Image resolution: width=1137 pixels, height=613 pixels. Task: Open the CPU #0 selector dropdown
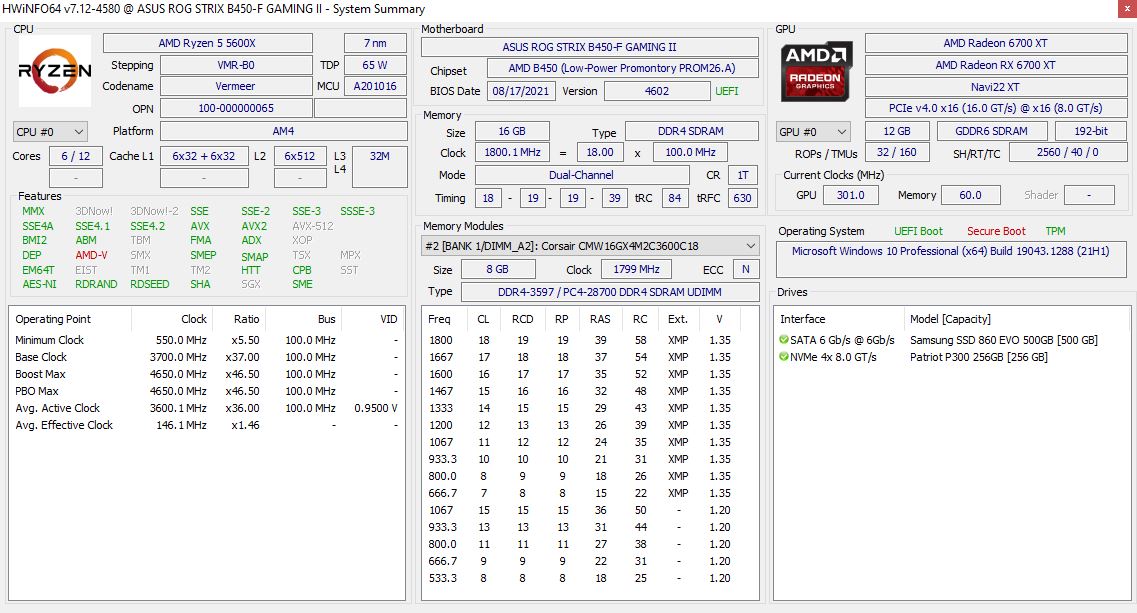pos(51,132)
